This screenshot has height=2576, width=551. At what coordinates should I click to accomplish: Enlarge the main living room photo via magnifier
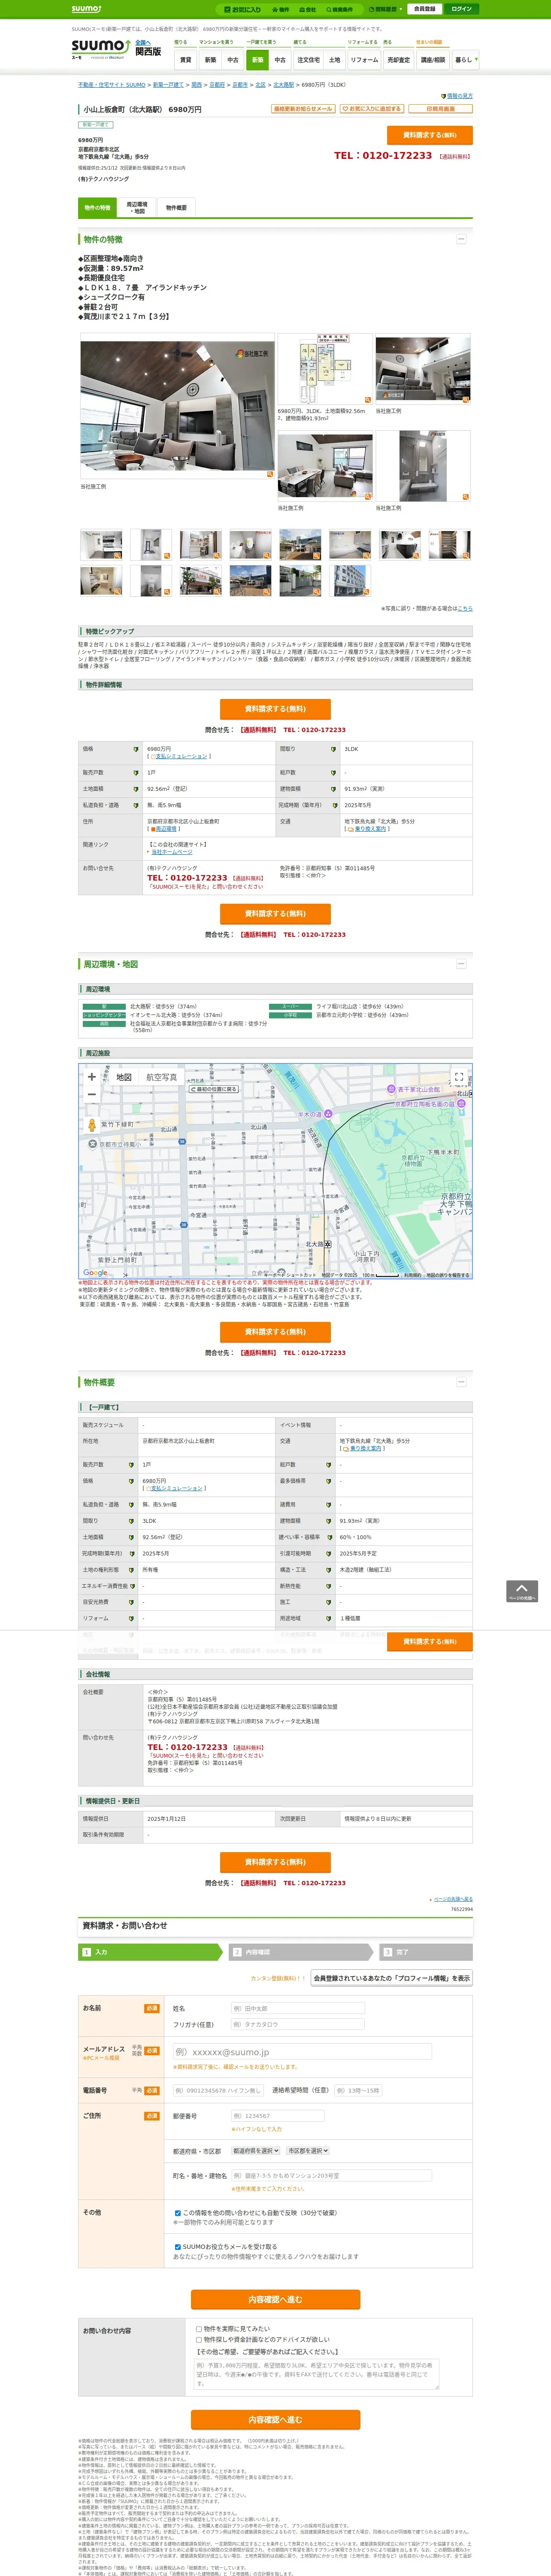269,474
